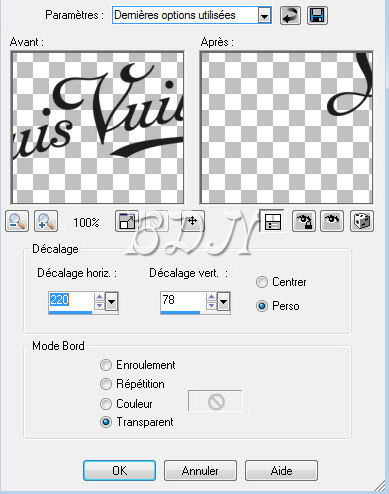Toggle the show/hide previews icon
This screenshot has width=389, height=494.
(x=272, y=221)
